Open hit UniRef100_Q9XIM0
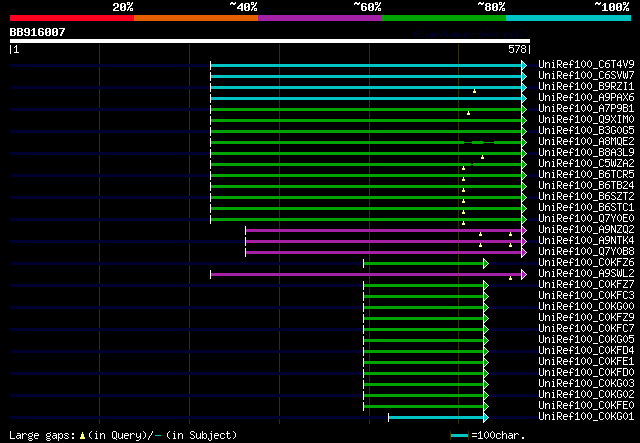 pos(586,120)
